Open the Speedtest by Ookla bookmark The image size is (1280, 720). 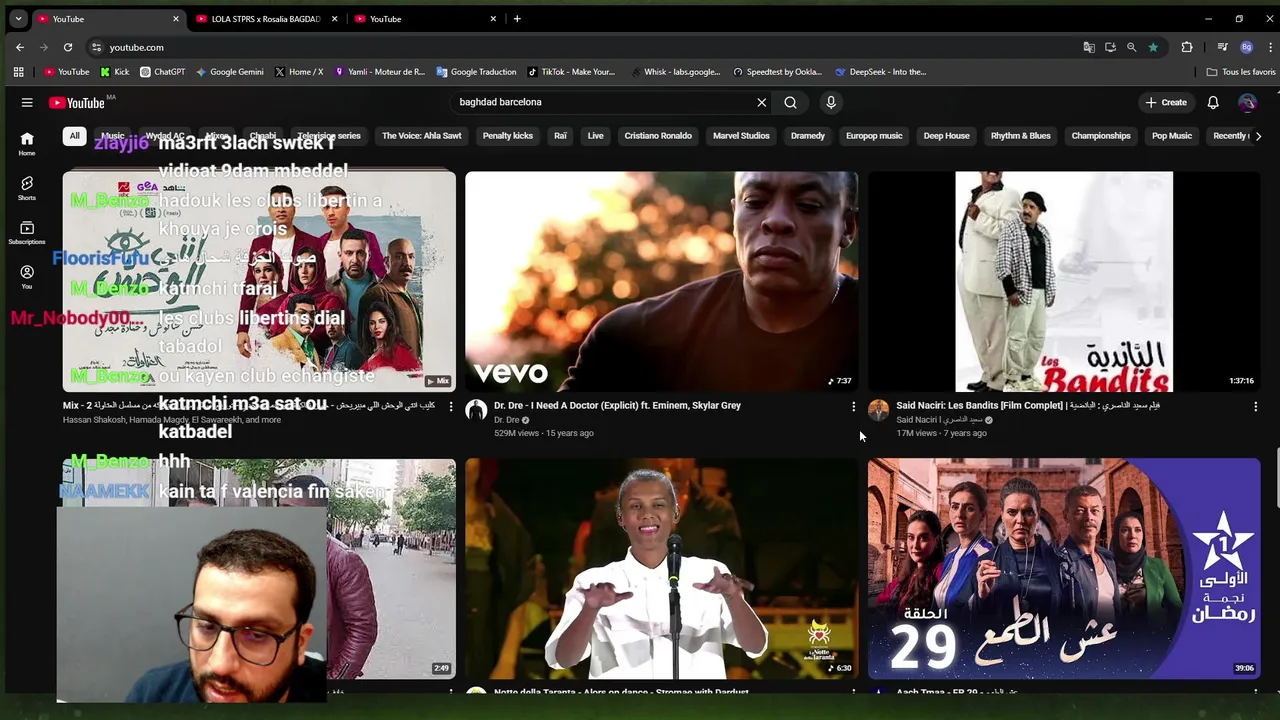click(776, 72)
